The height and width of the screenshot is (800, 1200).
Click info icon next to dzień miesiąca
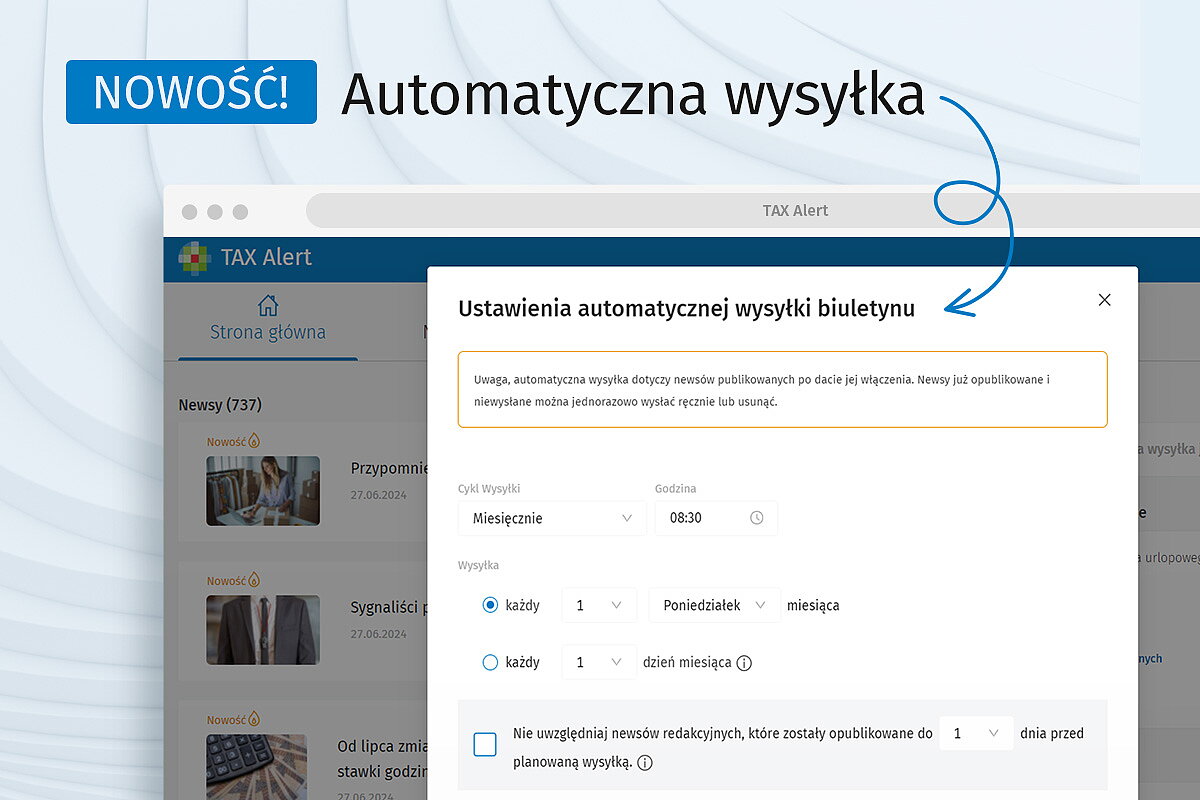click(744, 663)
